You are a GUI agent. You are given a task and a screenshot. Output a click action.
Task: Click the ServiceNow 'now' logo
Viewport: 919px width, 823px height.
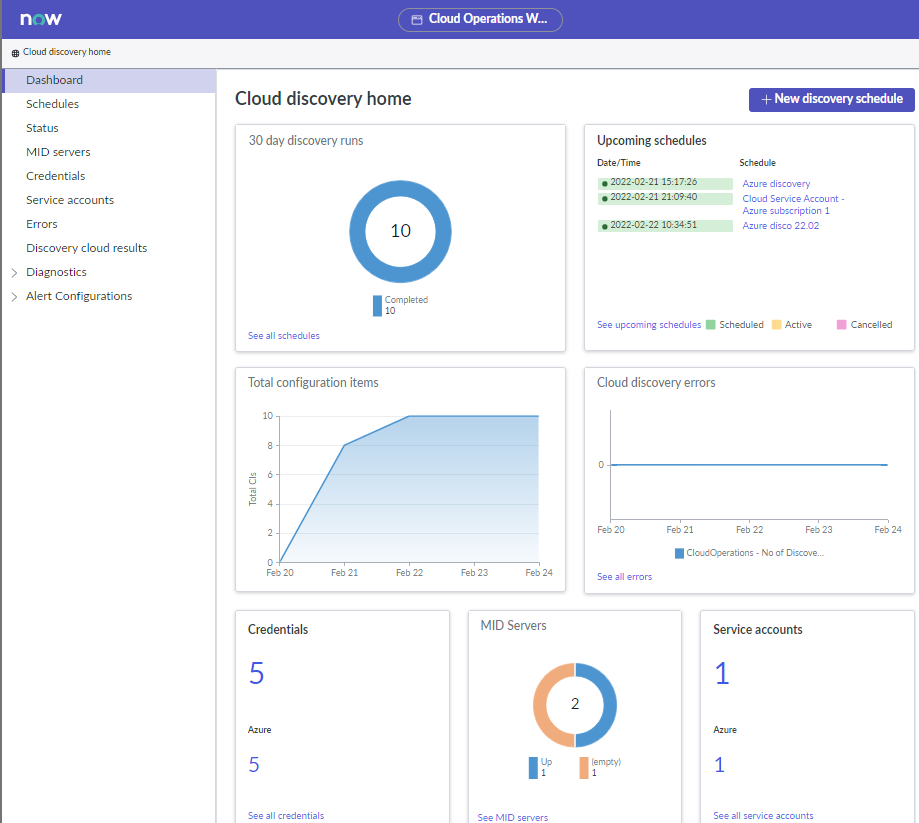40,19
